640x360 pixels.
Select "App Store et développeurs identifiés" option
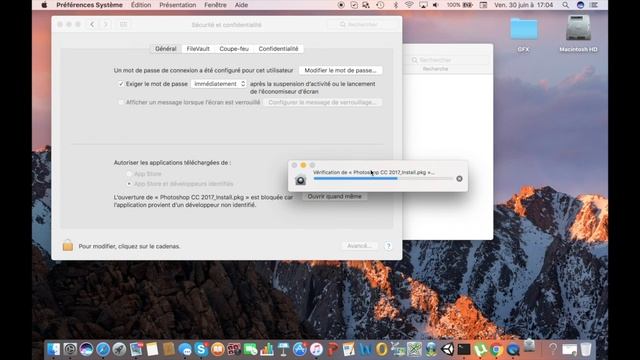pos(129,184)
